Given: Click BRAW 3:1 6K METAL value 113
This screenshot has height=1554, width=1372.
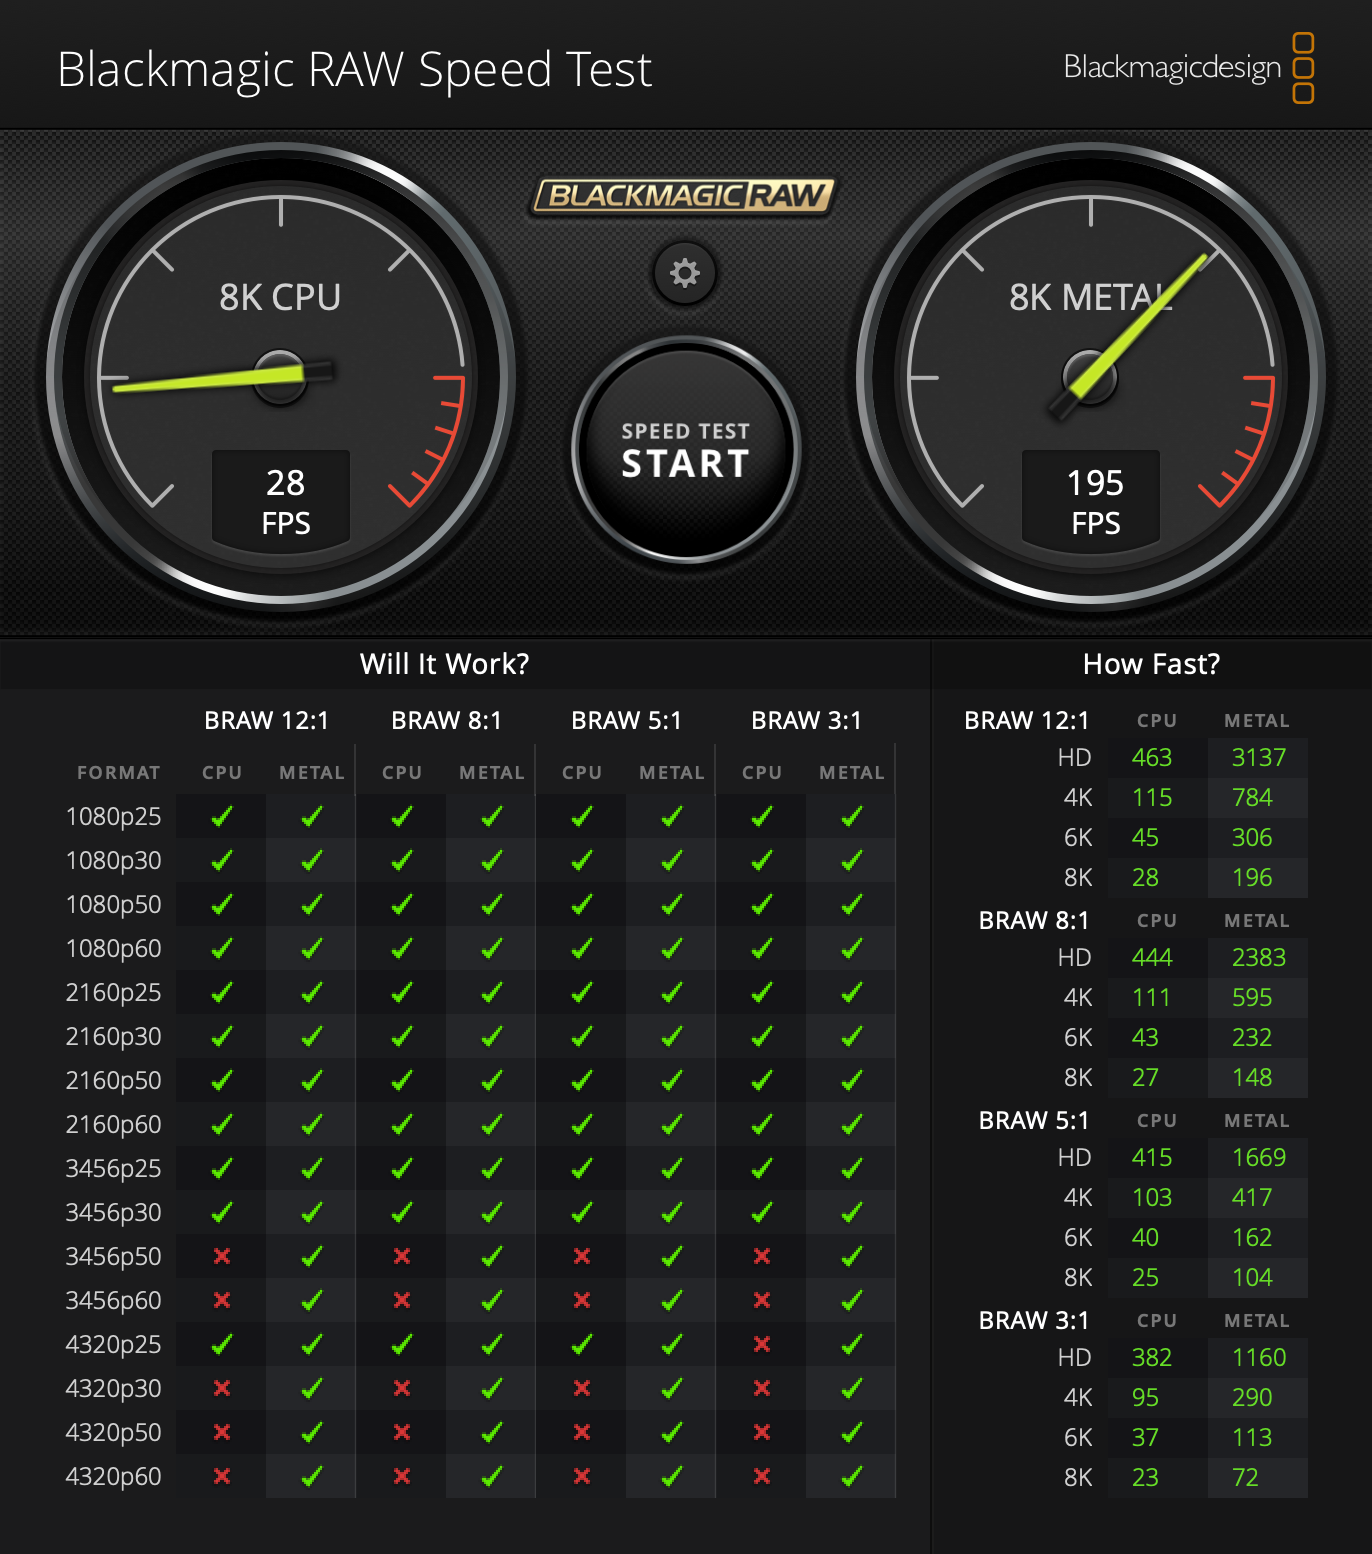Looking at the screenshot, I should point(1252,1437).
